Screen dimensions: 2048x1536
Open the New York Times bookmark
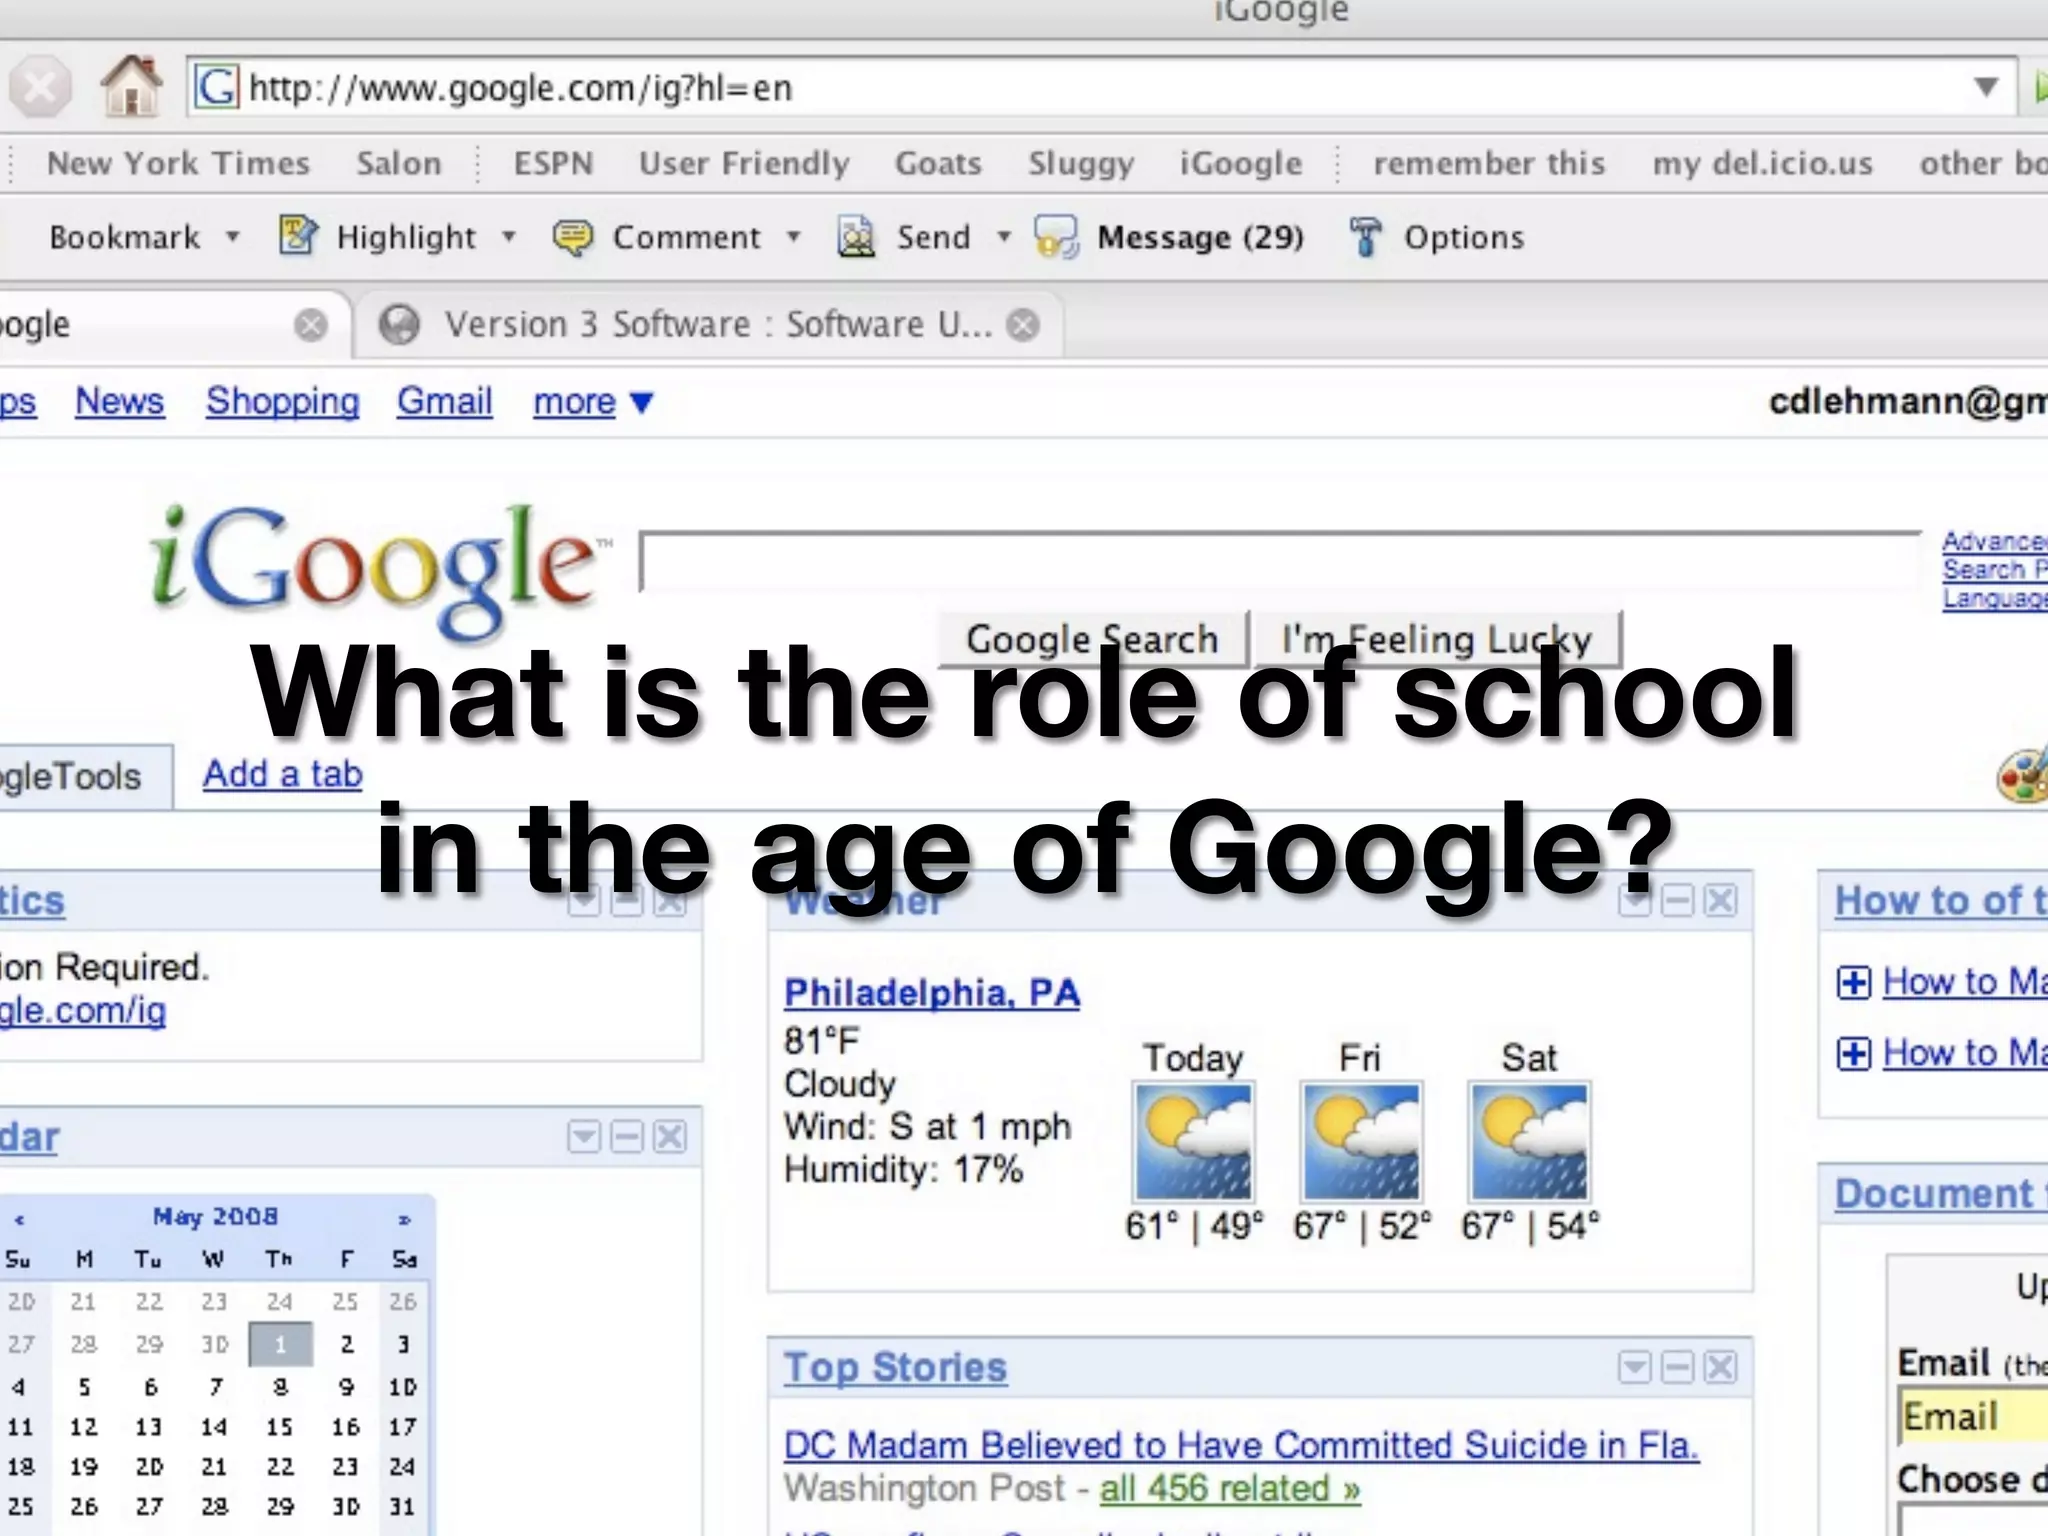[178, 163]
